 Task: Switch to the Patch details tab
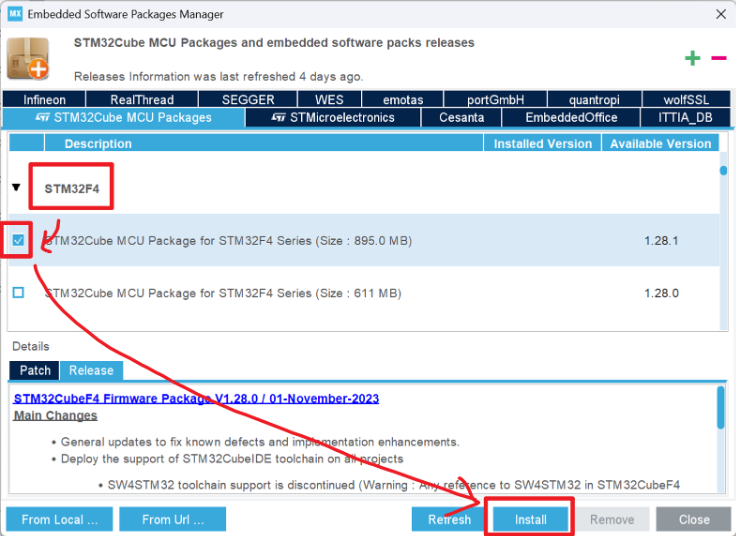[35, 370]
